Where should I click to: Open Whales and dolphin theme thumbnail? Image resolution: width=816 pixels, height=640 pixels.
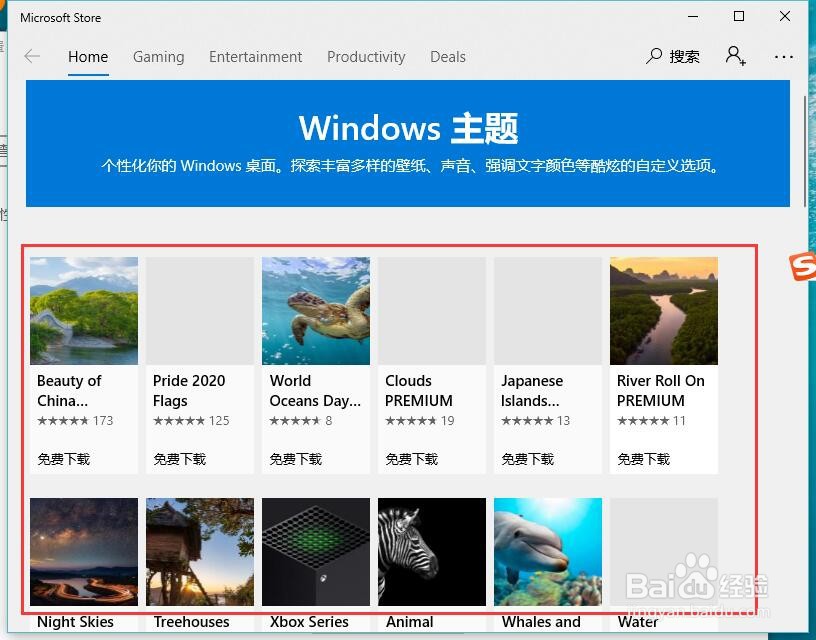pyautogui.click(x=548, y=552)
